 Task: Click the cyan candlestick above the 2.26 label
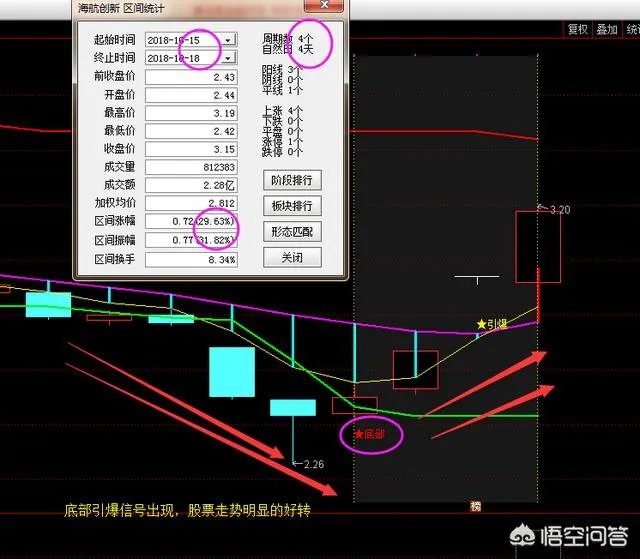(293, 408)
